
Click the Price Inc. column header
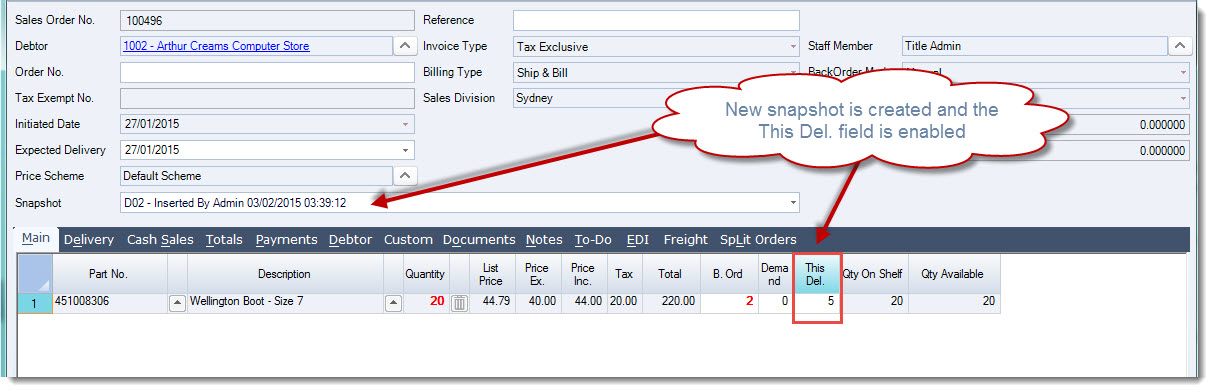point(583,273)
